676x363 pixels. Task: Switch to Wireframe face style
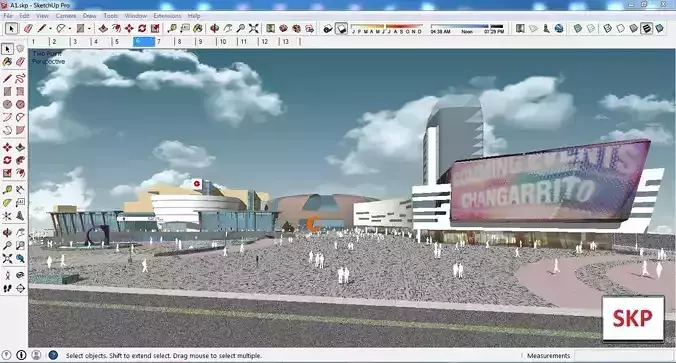point(607,28)
